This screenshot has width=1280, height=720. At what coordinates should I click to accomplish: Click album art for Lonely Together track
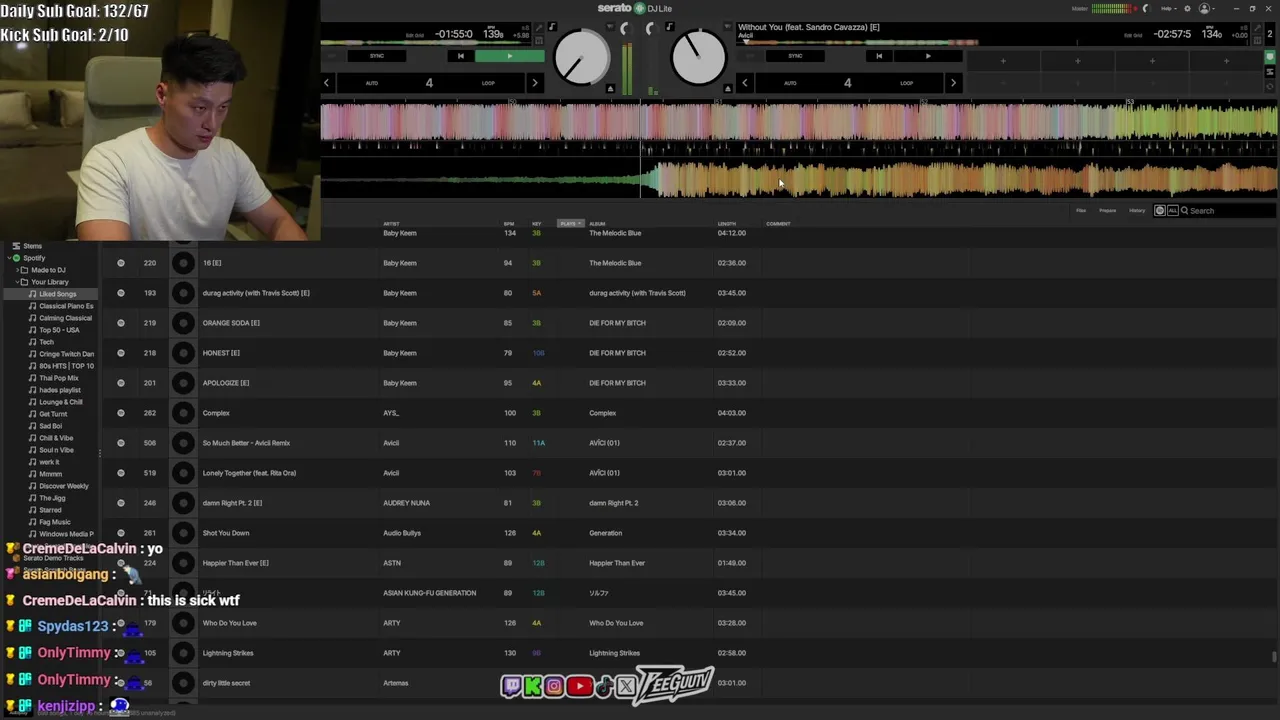click(x=183, y=473)
